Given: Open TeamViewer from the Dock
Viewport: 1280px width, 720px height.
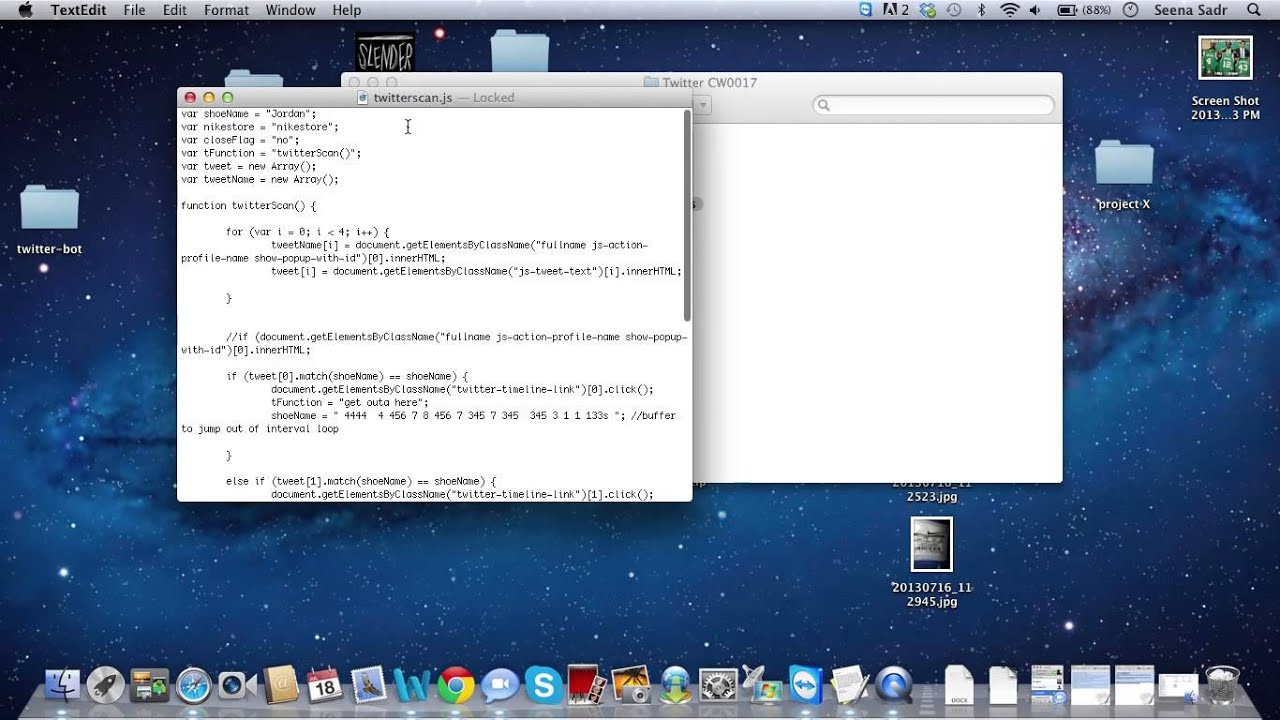Looking at the screenshot, I should [x=805, y=685].
